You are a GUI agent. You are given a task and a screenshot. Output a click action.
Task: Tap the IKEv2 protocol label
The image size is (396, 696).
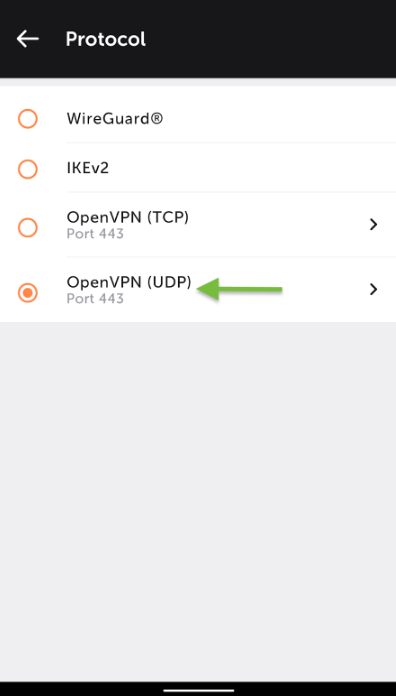point(87,168)
